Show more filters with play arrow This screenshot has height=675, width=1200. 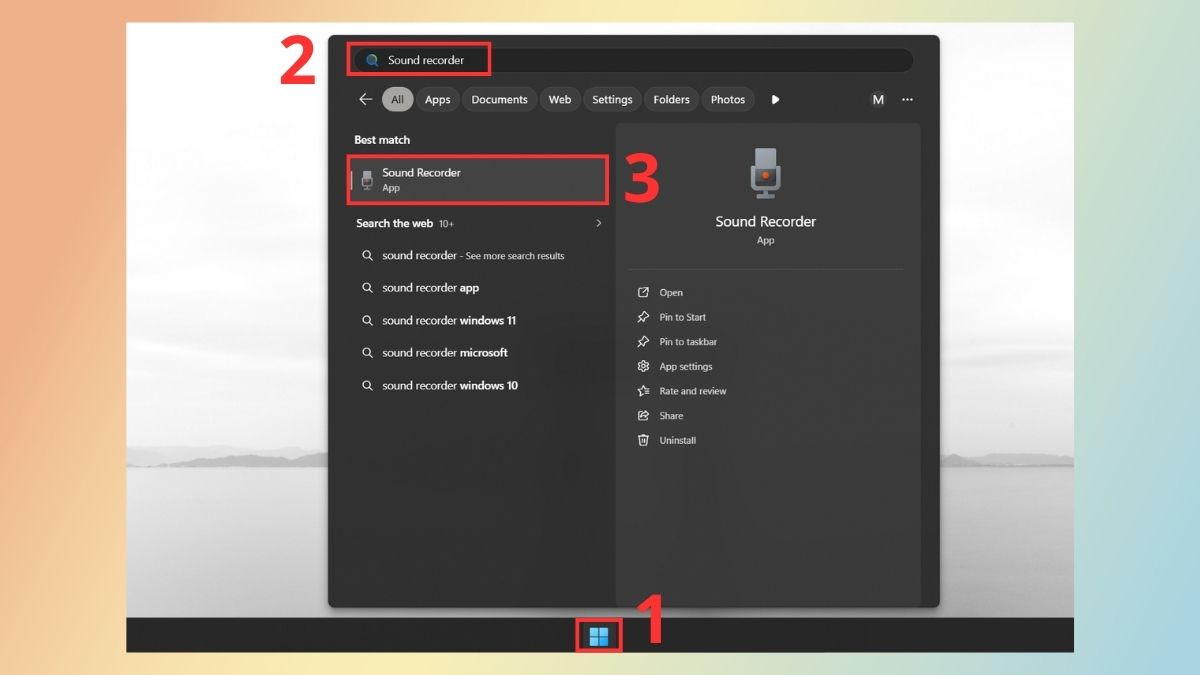tap(775, 99)
